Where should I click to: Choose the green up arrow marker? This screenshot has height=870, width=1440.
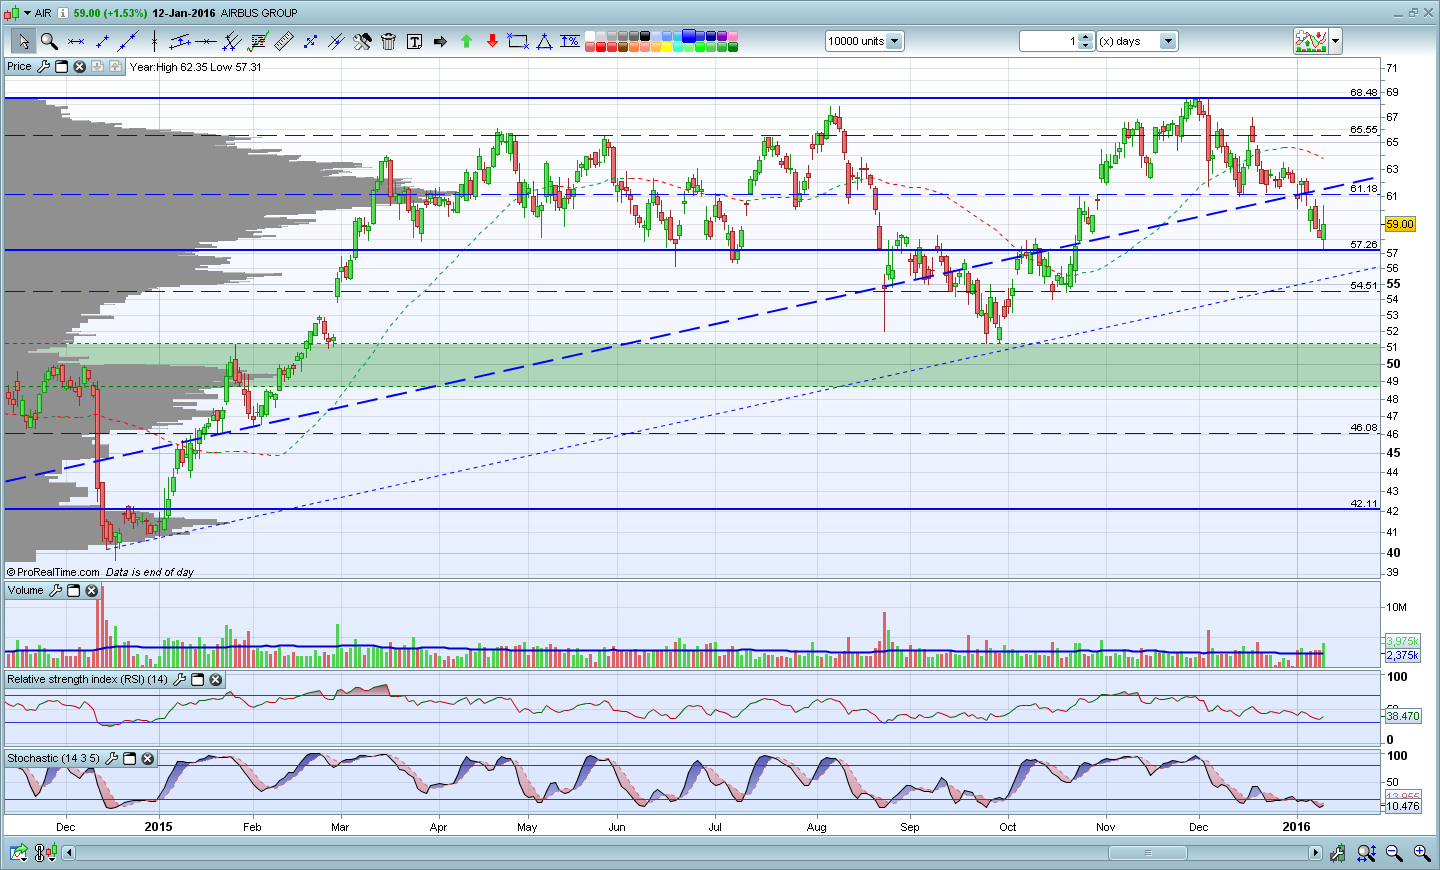[466, 41]
